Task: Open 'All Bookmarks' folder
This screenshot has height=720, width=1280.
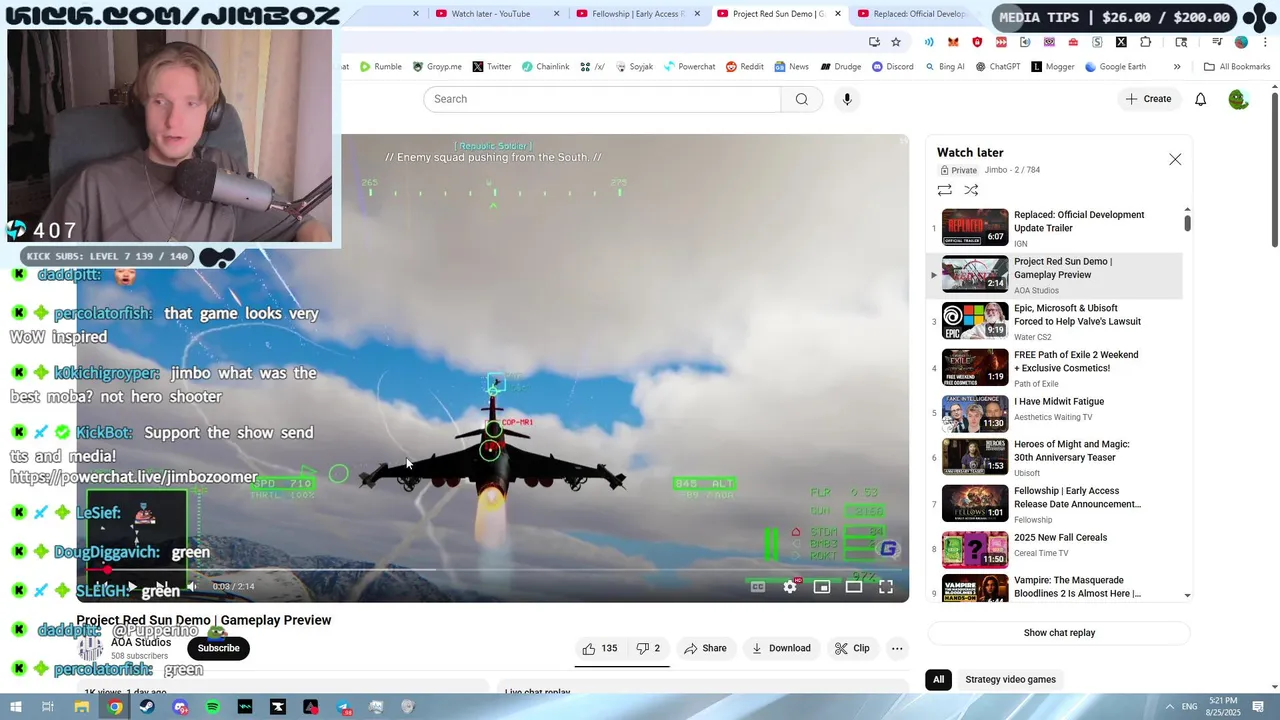Action: coord(1237,67)
